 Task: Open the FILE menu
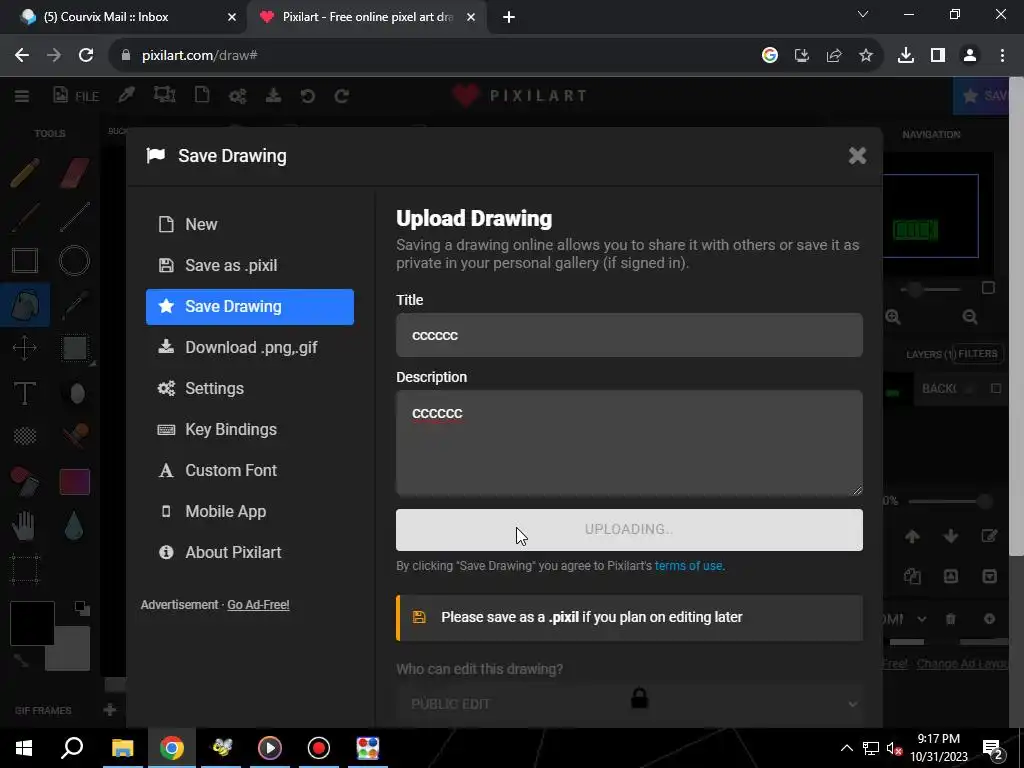(x=76, y=96)
